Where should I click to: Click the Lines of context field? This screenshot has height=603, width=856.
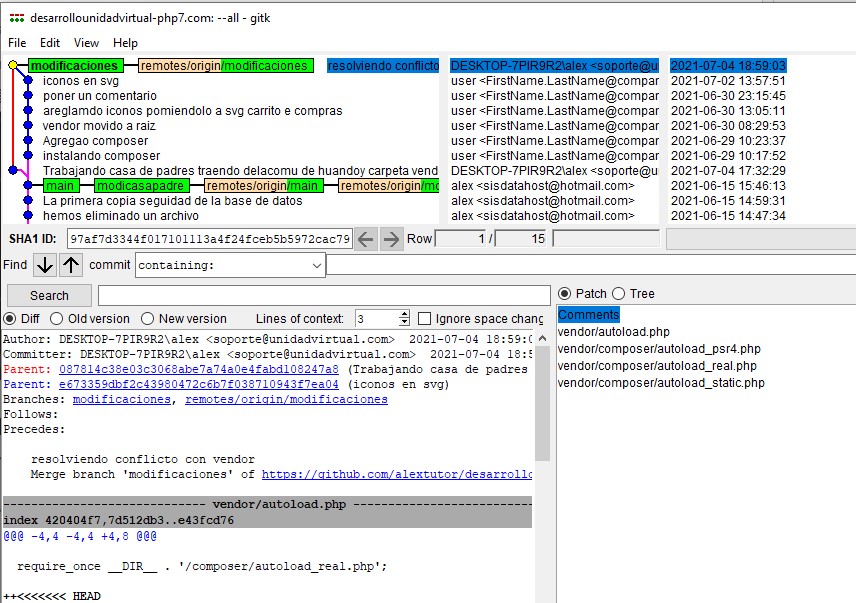(x=377, y=319)
